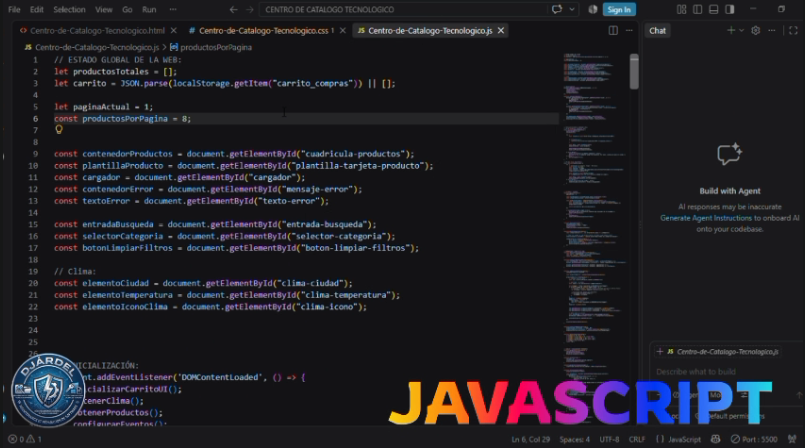Close the Centro-de-Catalogo-Tecnologico.js tab
Image resolution: width=805 pixels, height=448 pixels.
coord(501,31)
